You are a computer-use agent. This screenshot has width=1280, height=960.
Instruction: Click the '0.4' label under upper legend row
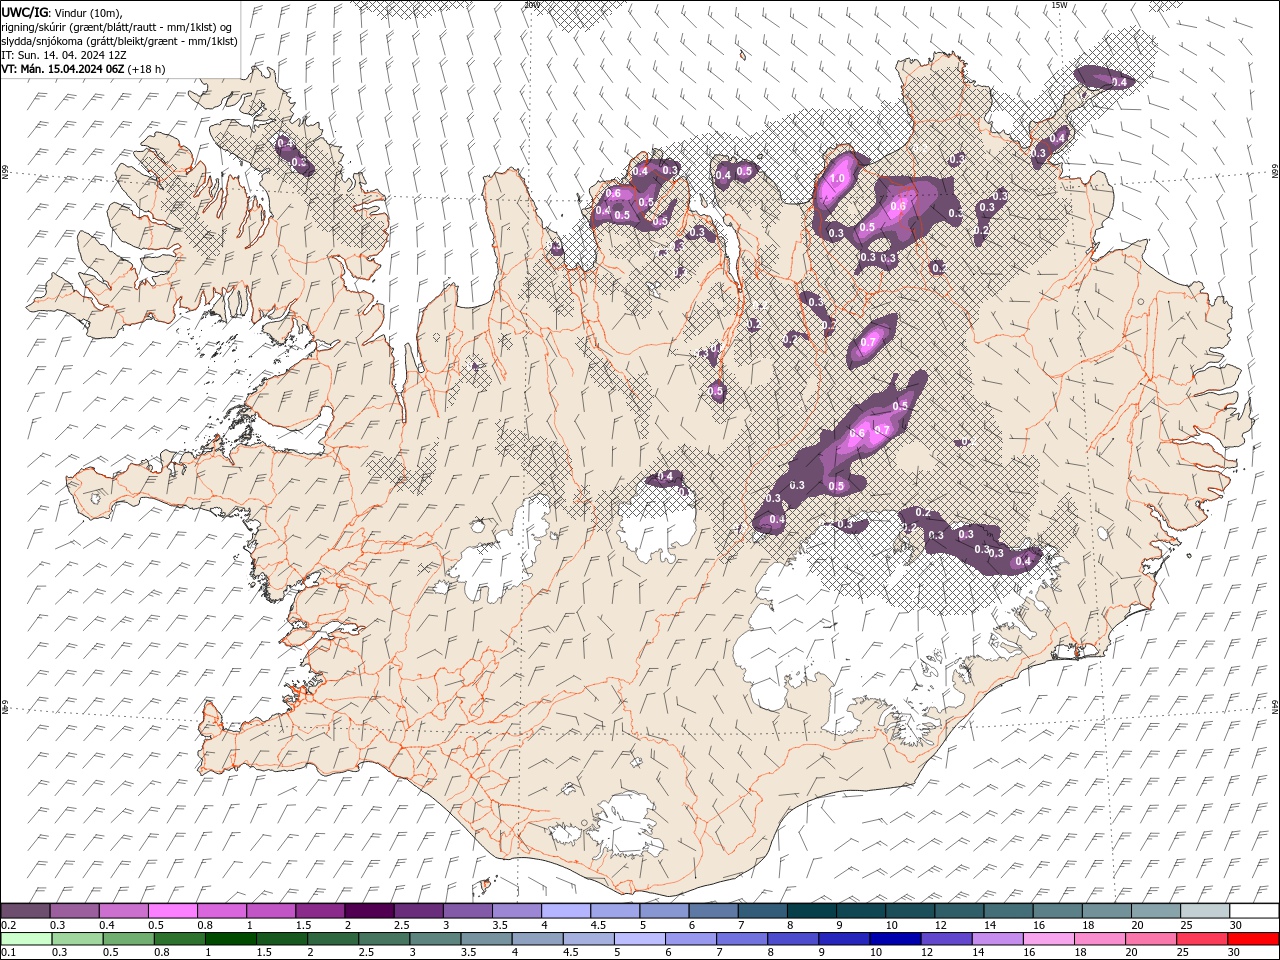click(107, 925)
